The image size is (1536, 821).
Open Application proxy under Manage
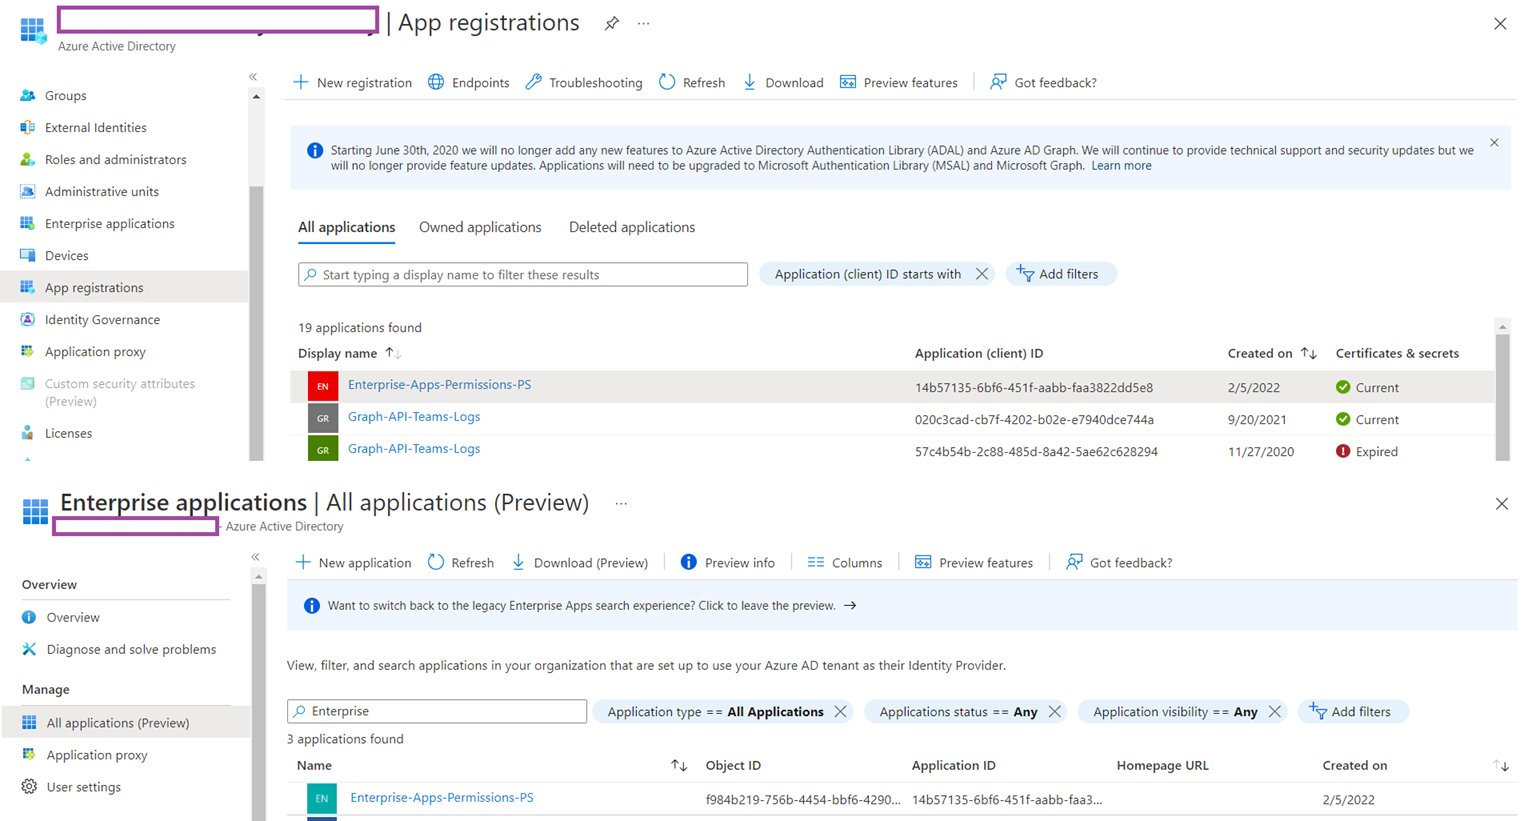pyautogui.click(x=97, y=755)
